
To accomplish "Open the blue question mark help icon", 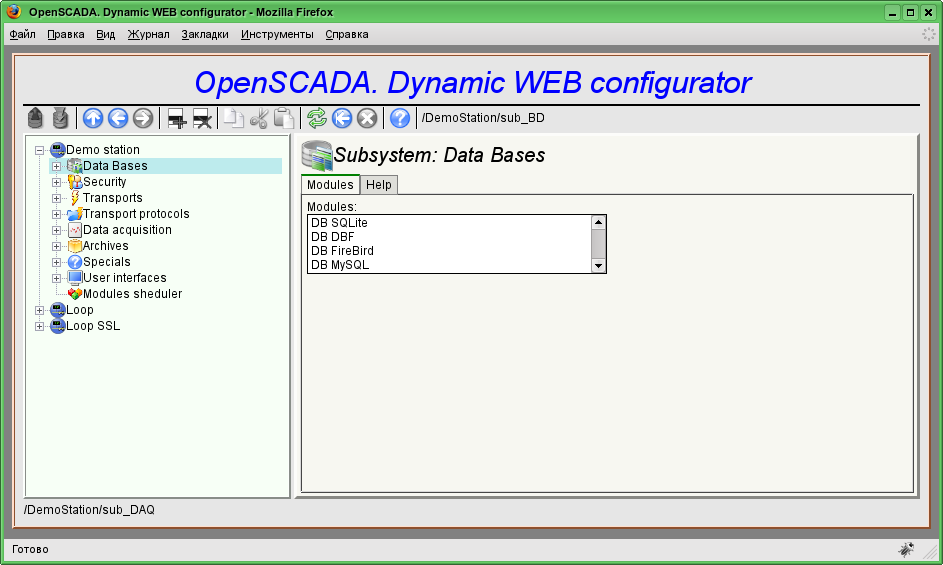I will point(400,118).
